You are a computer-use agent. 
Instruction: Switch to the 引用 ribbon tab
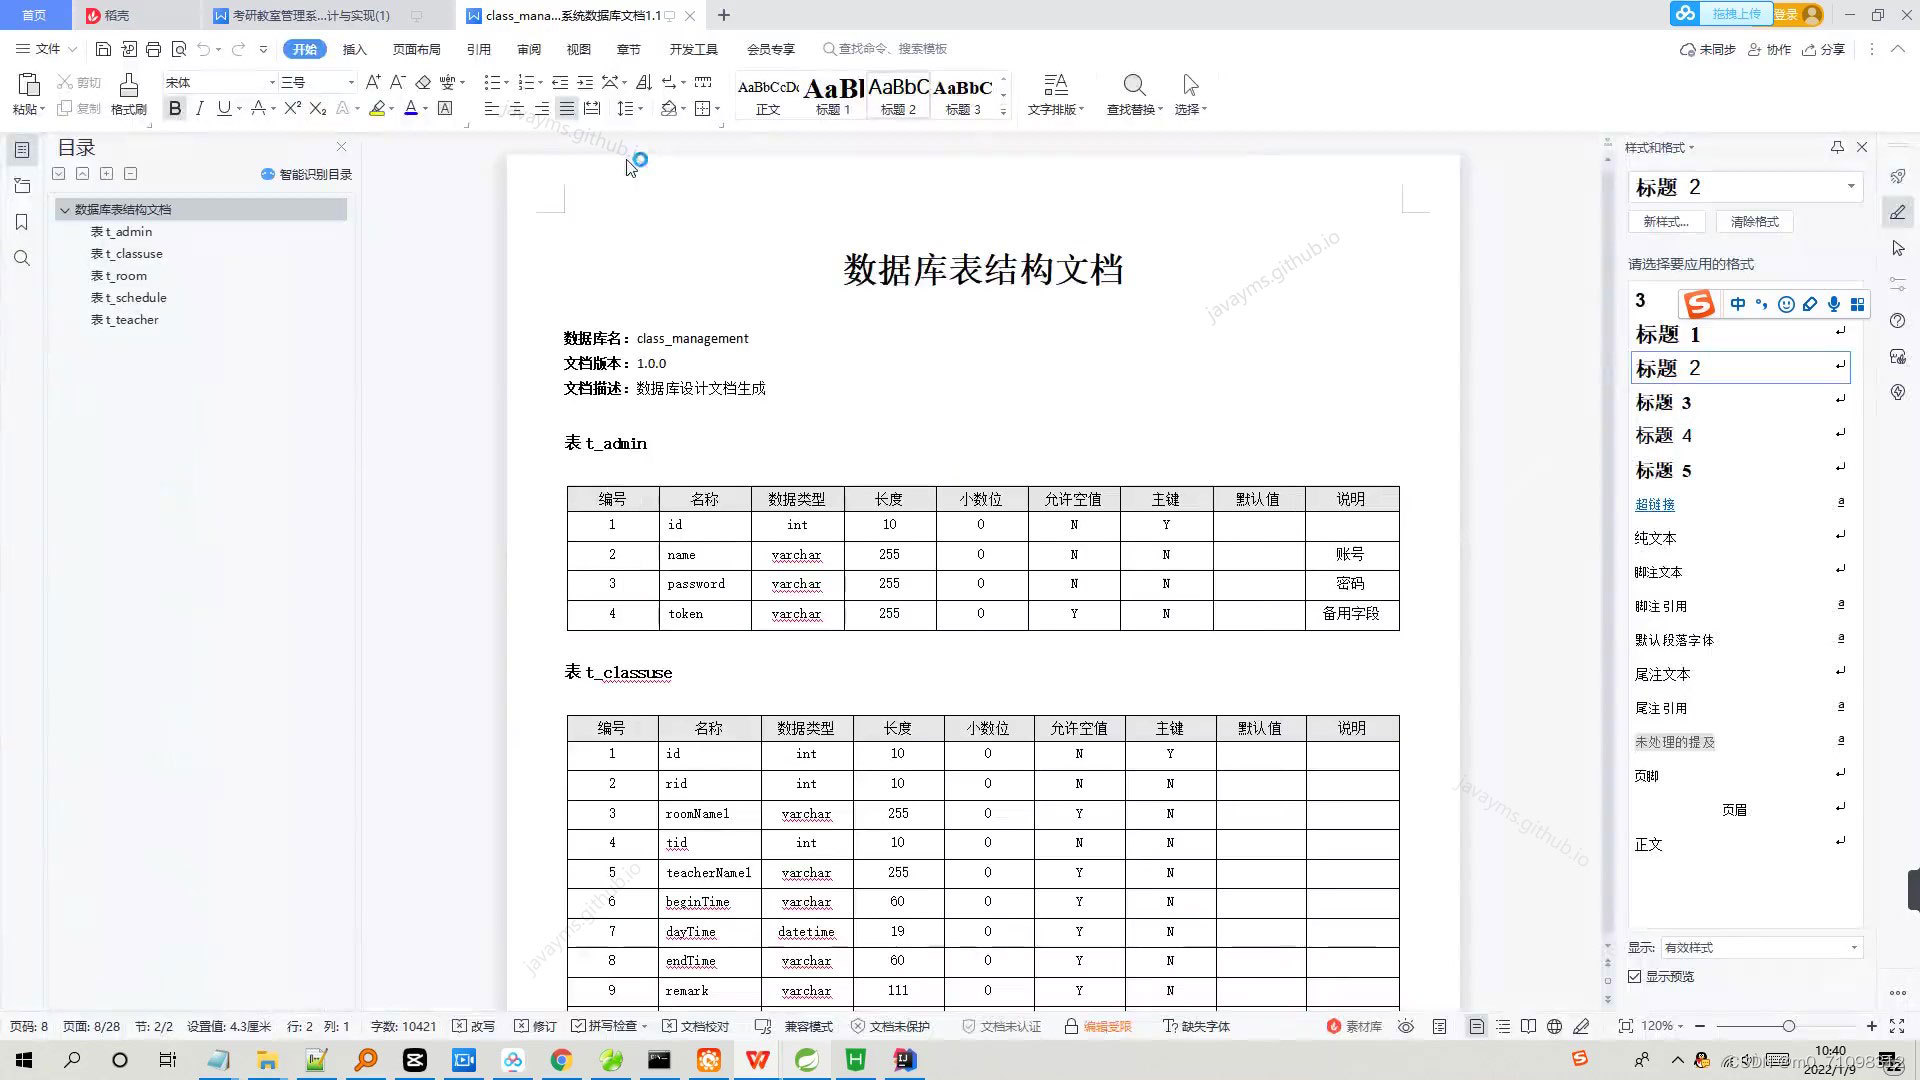point(478,49)
